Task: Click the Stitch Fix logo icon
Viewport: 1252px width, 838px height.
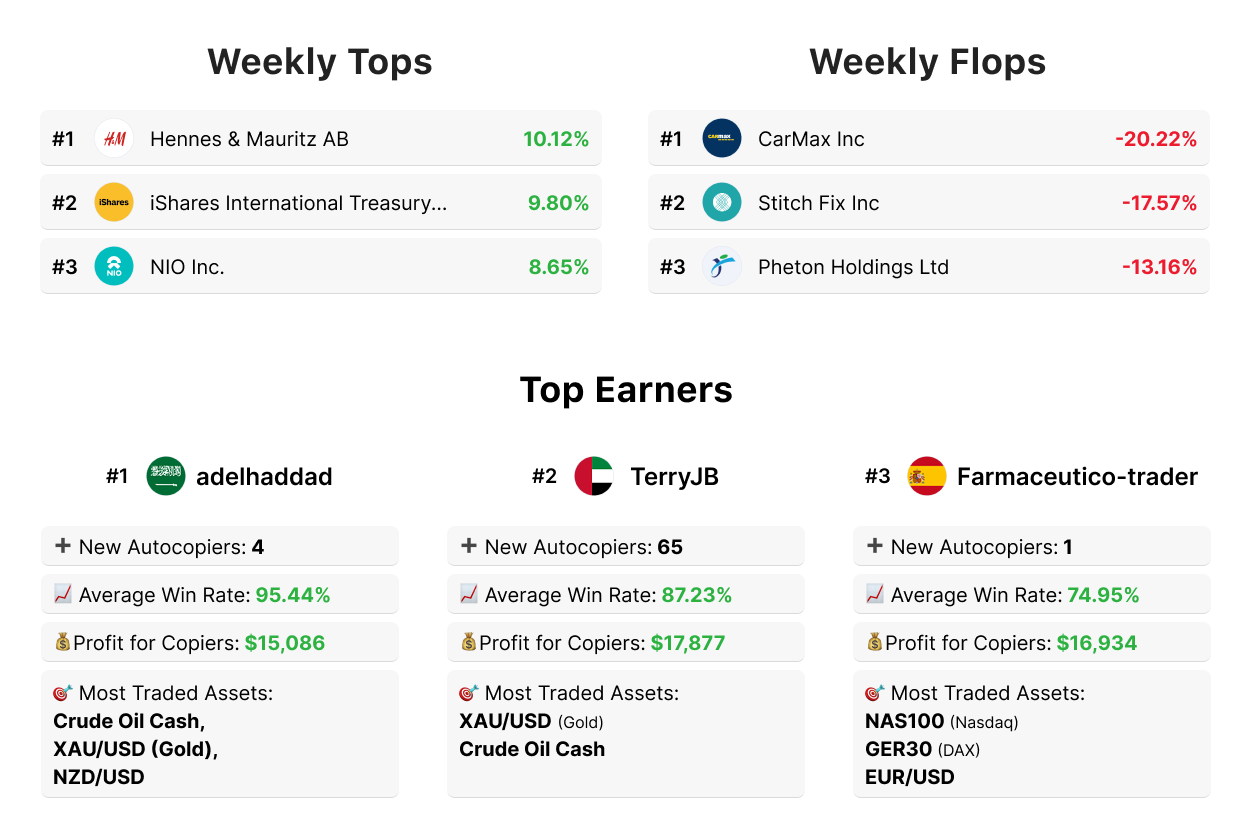Action: (722, 203)
